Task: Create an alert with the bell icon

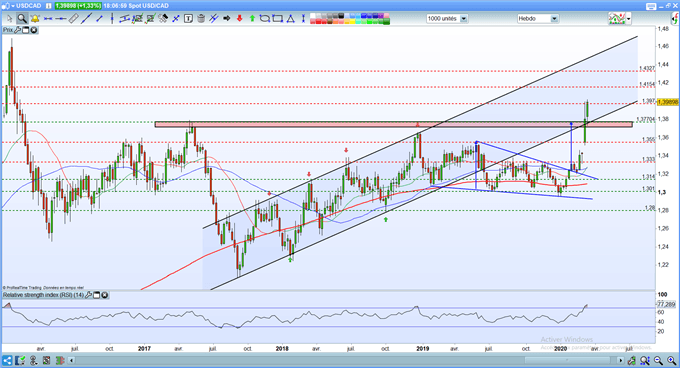Action: 35,19
